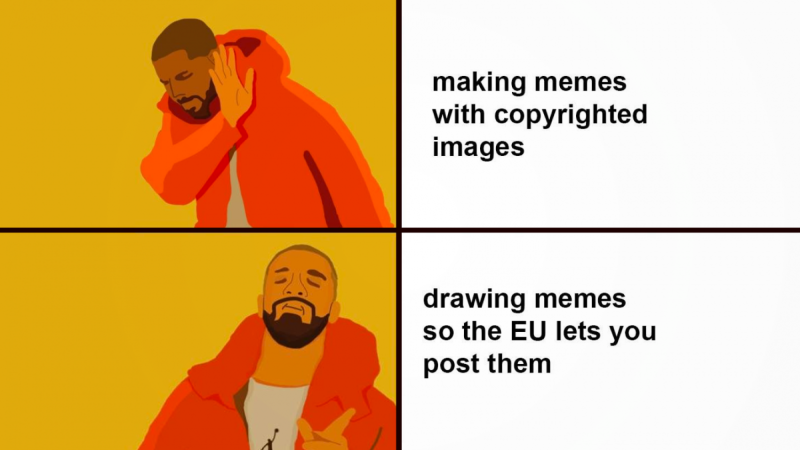Click the "making memes" caption line
This screenshot has width=800, height=450.
529,82
